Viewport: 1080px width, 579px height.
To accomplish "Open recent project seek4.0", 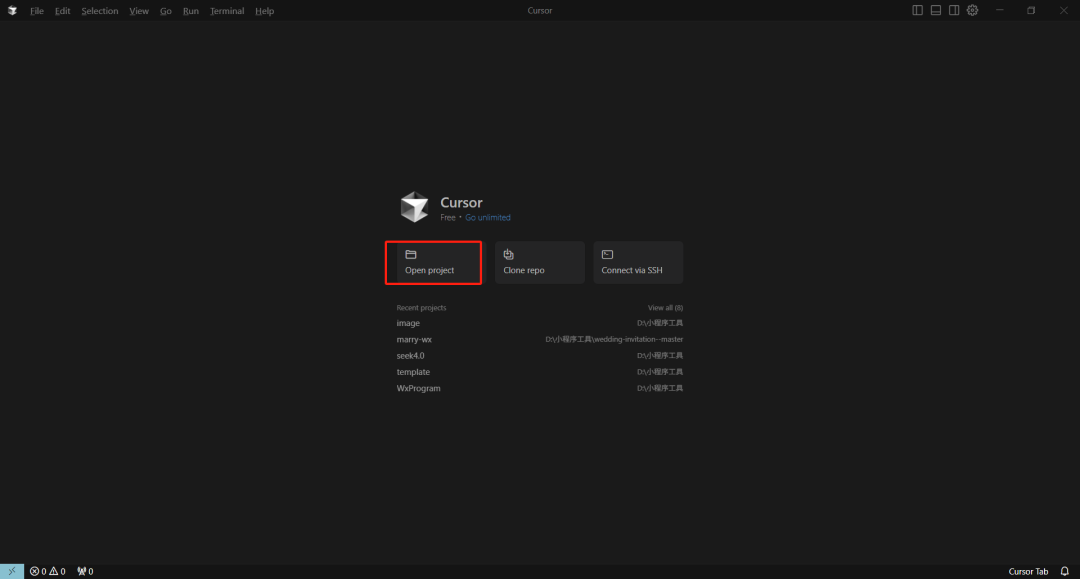I will click(x=540, y=356).
